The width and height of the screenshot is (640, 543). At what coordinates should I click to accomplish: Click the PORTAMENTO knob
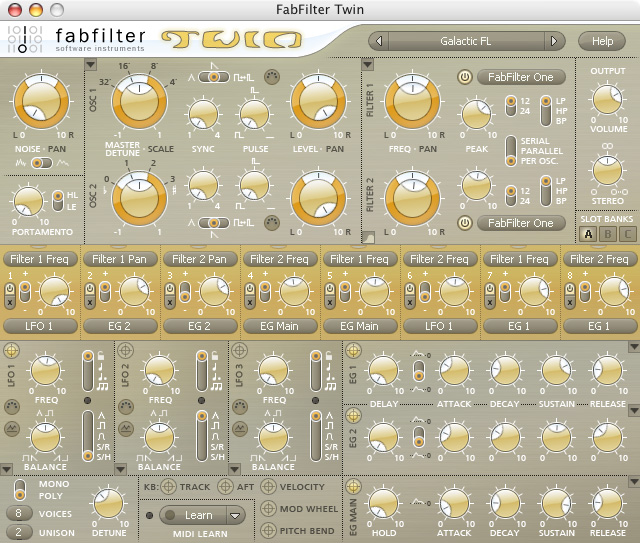pos(29,200)
